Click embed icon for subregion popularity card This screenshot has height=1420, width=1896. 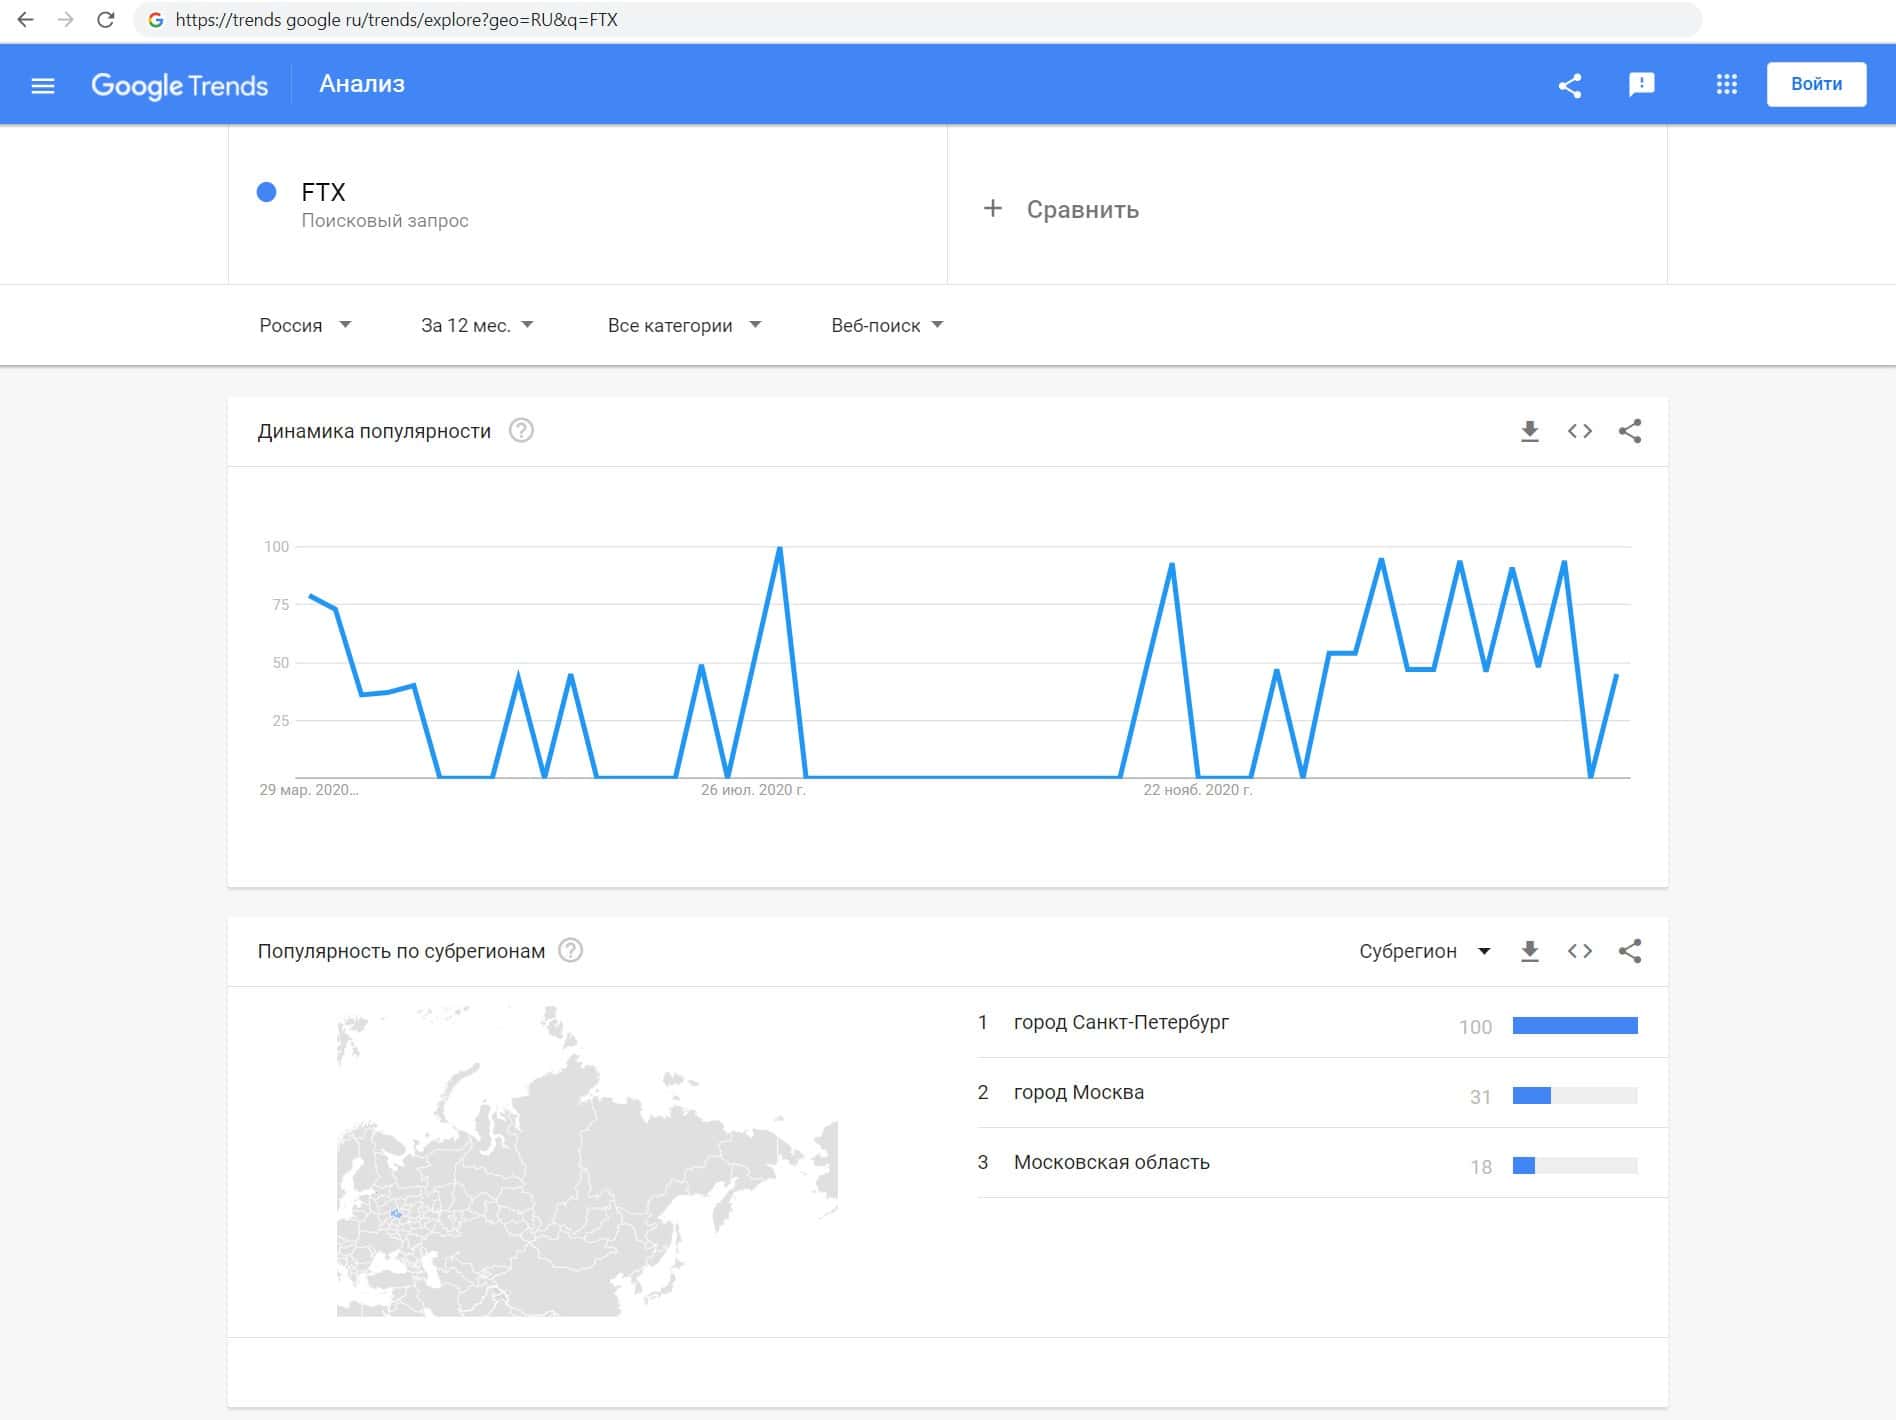(x=1580, y=951)
